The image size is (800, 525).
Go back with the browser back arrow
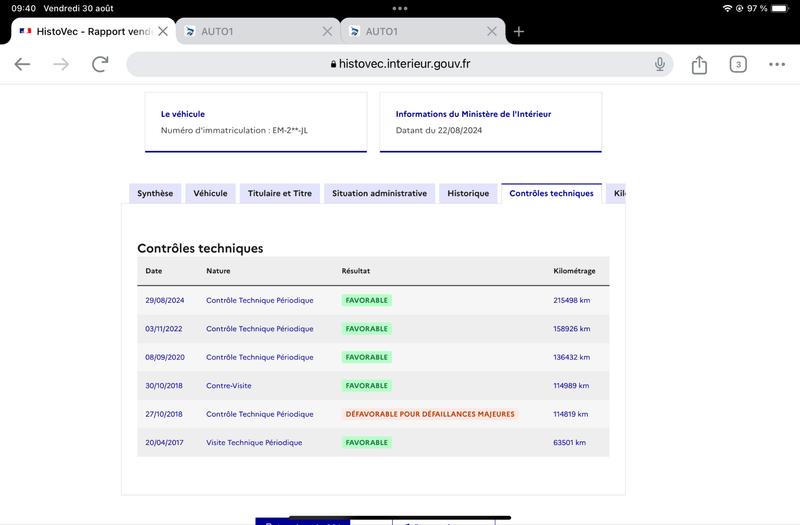pyautogui.click(x=22, y=64)
